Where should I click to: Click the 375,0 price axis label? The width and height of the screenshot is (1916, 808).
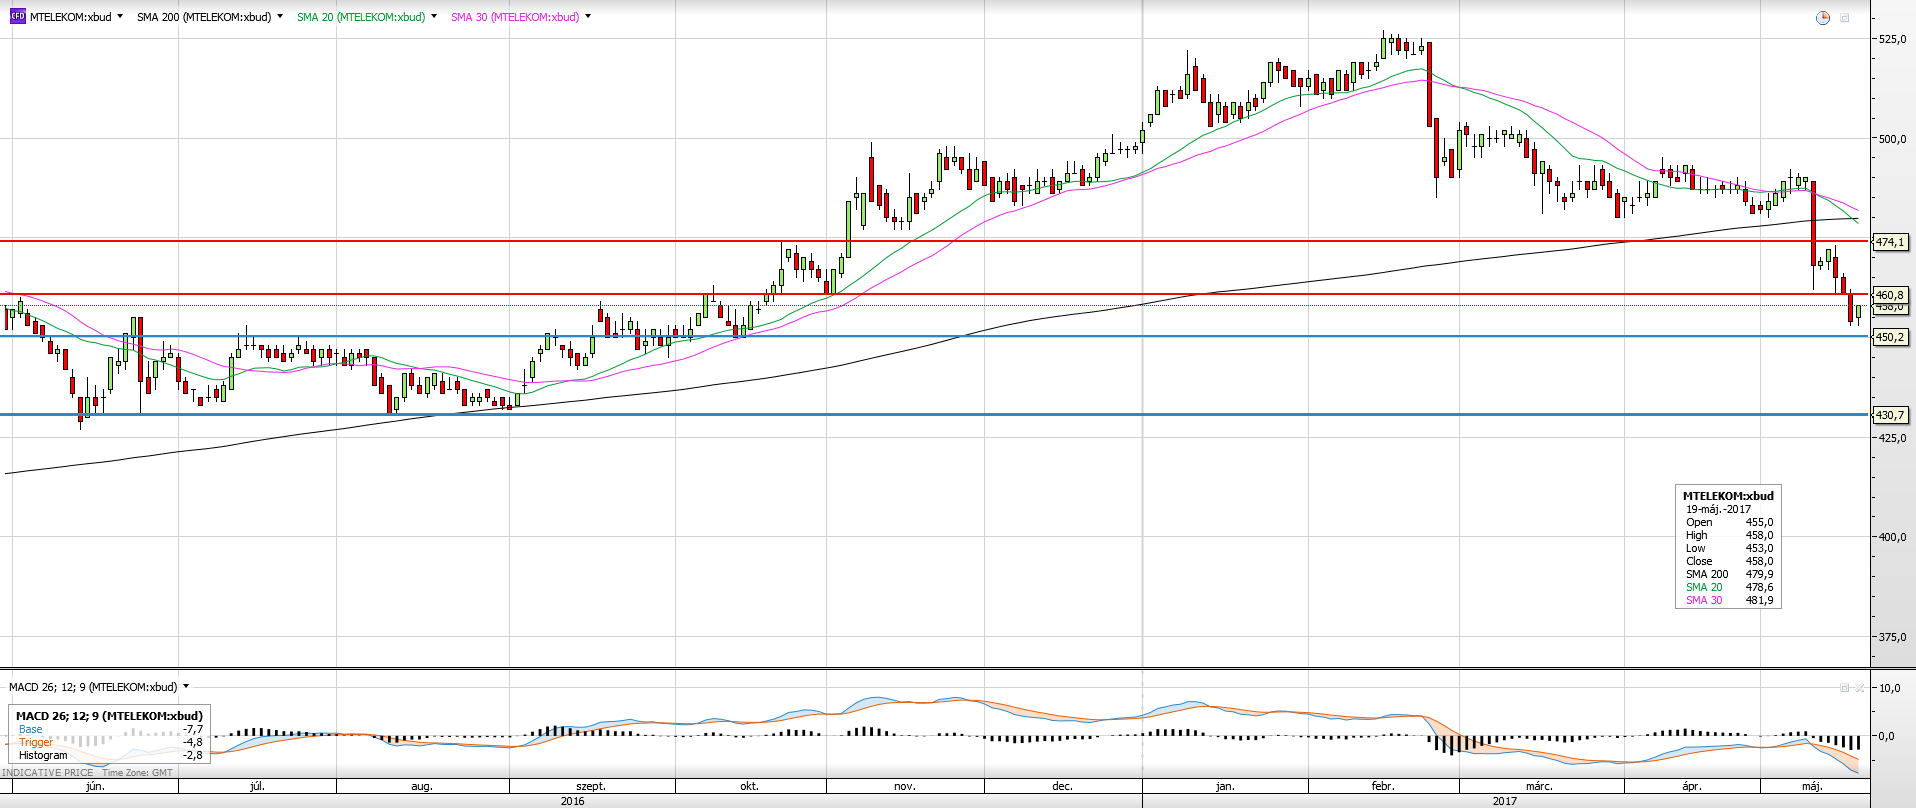1892,637
